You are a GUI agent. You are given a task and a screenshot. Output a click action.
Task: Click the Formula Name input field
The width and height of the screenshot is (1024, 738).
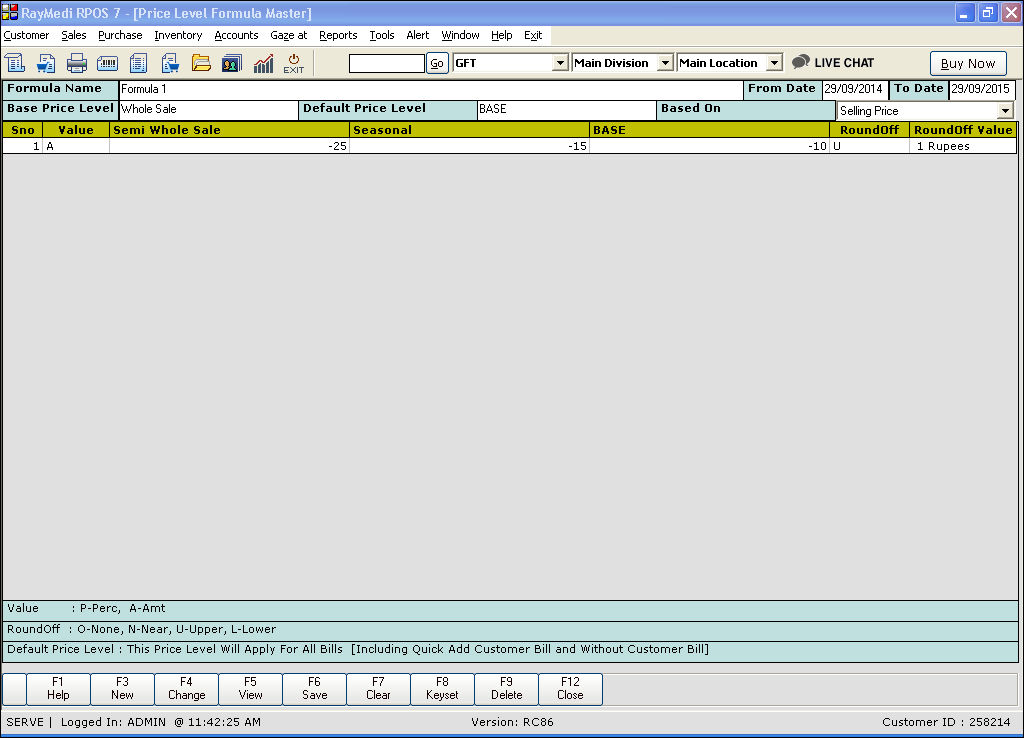430,89
